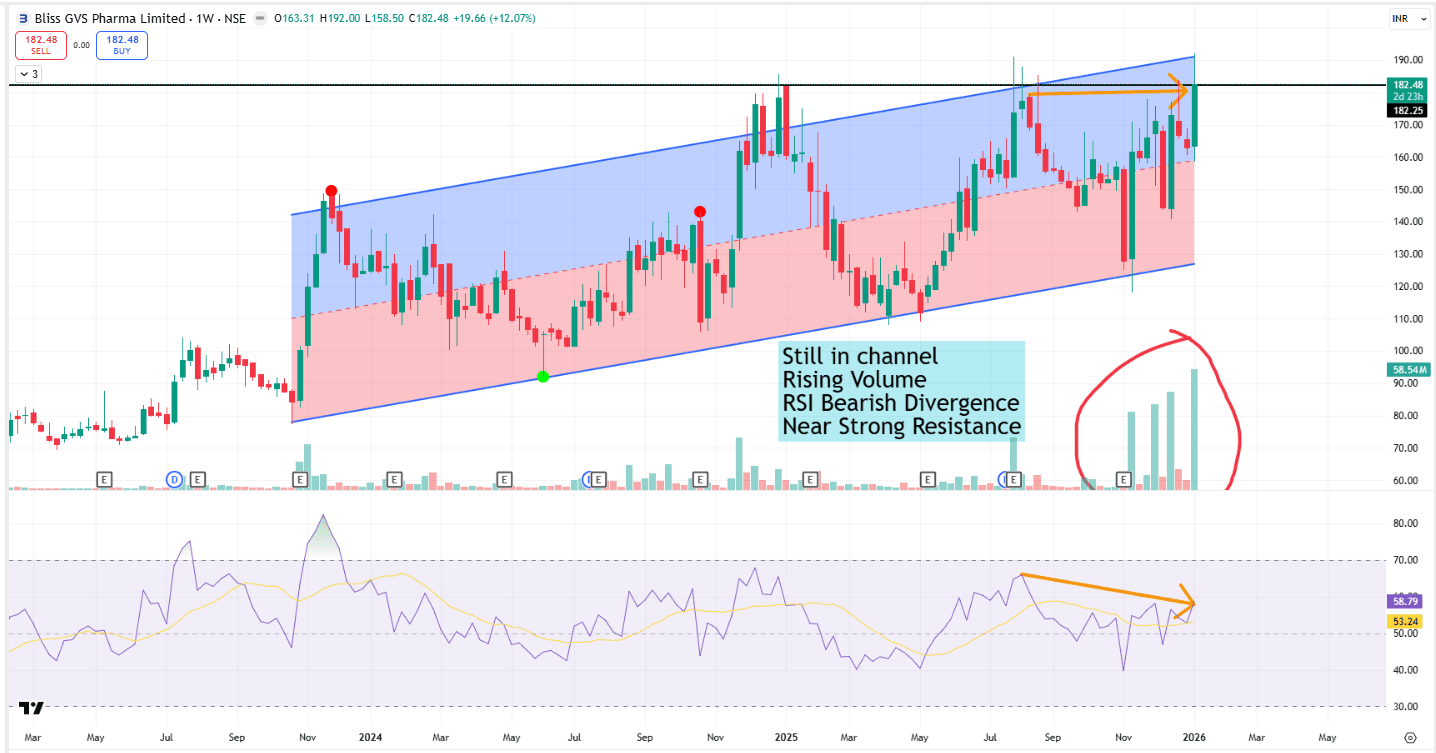Image resolution: width=1436 pixels, height=753 pixels.
Task: Click the earnings E marker near May 2024
Action: (504, 480)
